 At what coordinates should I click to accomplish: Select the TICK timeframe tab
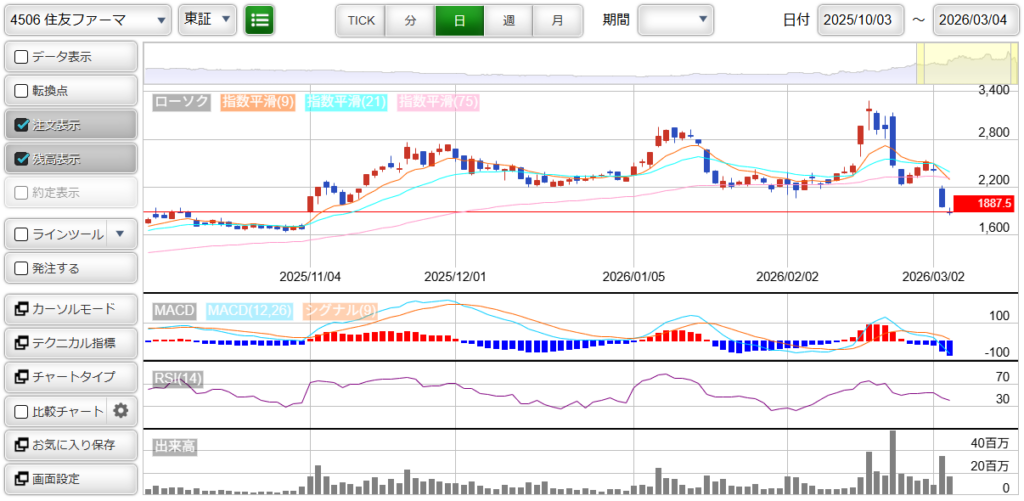click(360, 20)
